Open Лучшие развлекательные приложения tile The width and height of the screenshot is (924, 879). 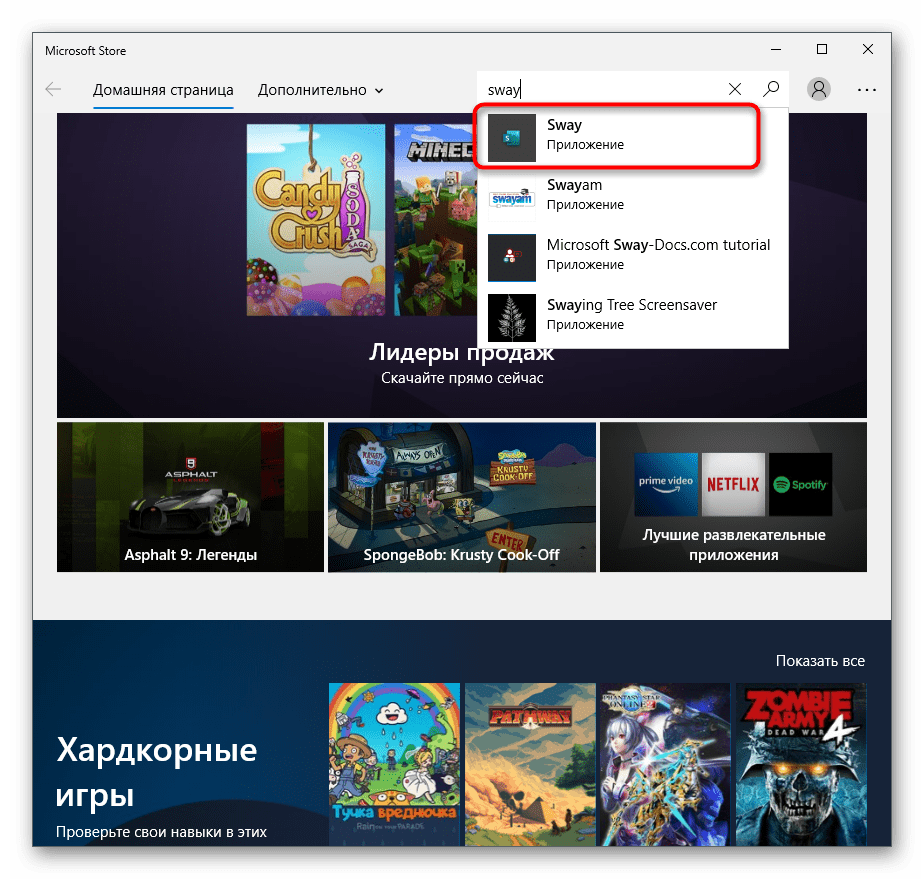point(733,497)
